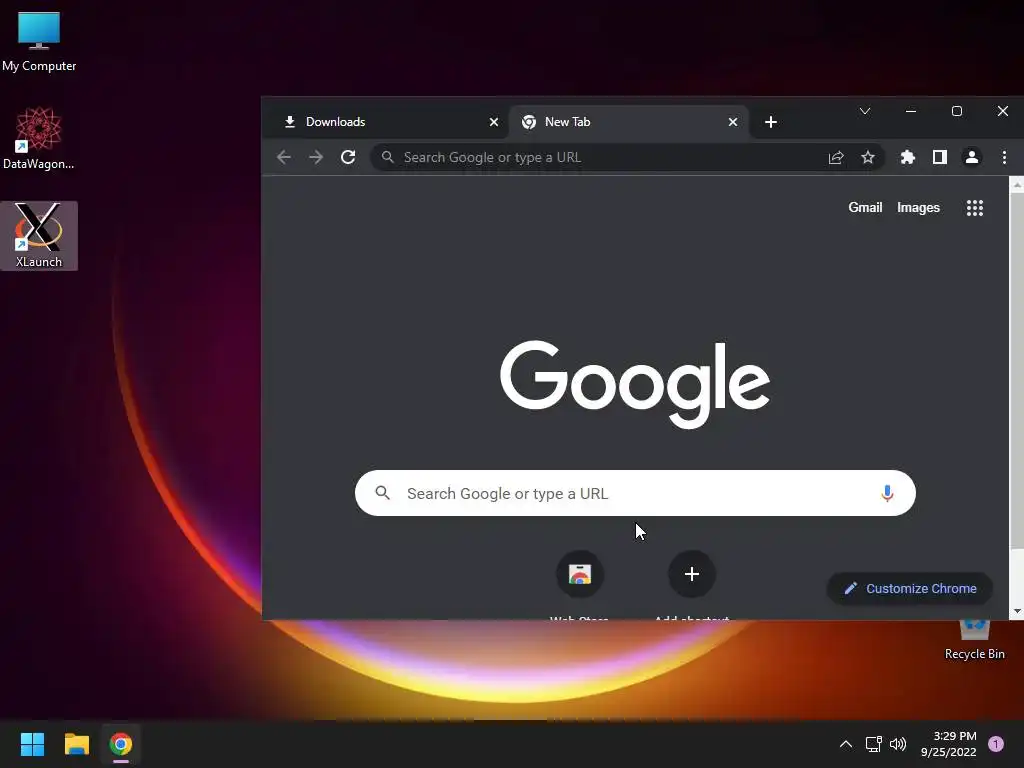
Task: Open the notification badge in the taskbar
Action: tap(996, 744)
